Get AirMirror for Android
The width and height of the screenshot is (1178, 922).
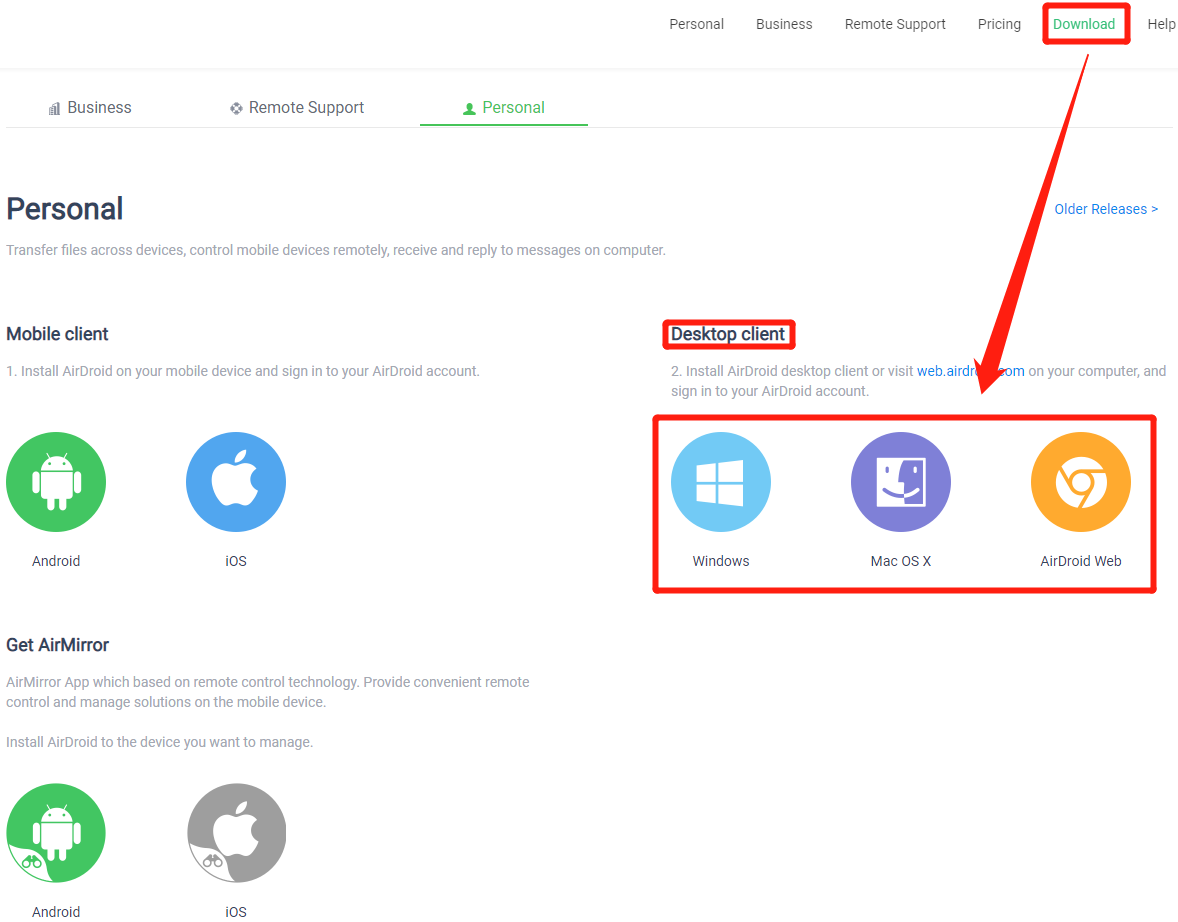click(x=56, y=832)
